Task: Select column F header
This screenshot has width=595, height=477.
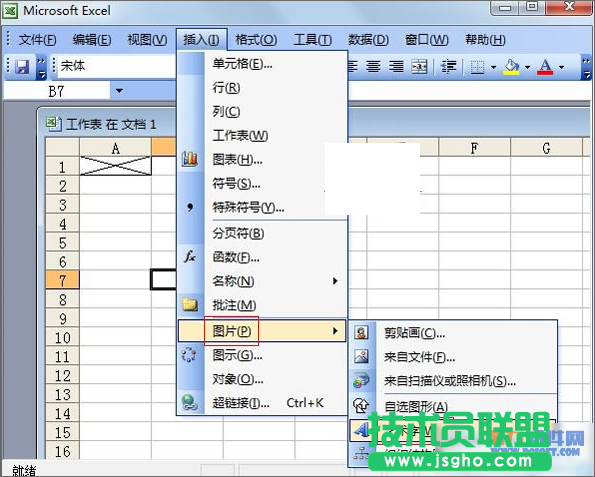Action: click(x=474, y=147)
